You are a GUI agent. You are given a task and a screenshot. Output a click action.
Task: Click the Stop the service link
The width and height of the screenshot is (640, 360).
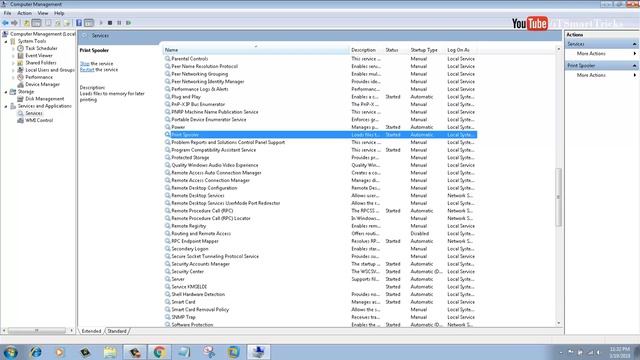pos(84,64)
